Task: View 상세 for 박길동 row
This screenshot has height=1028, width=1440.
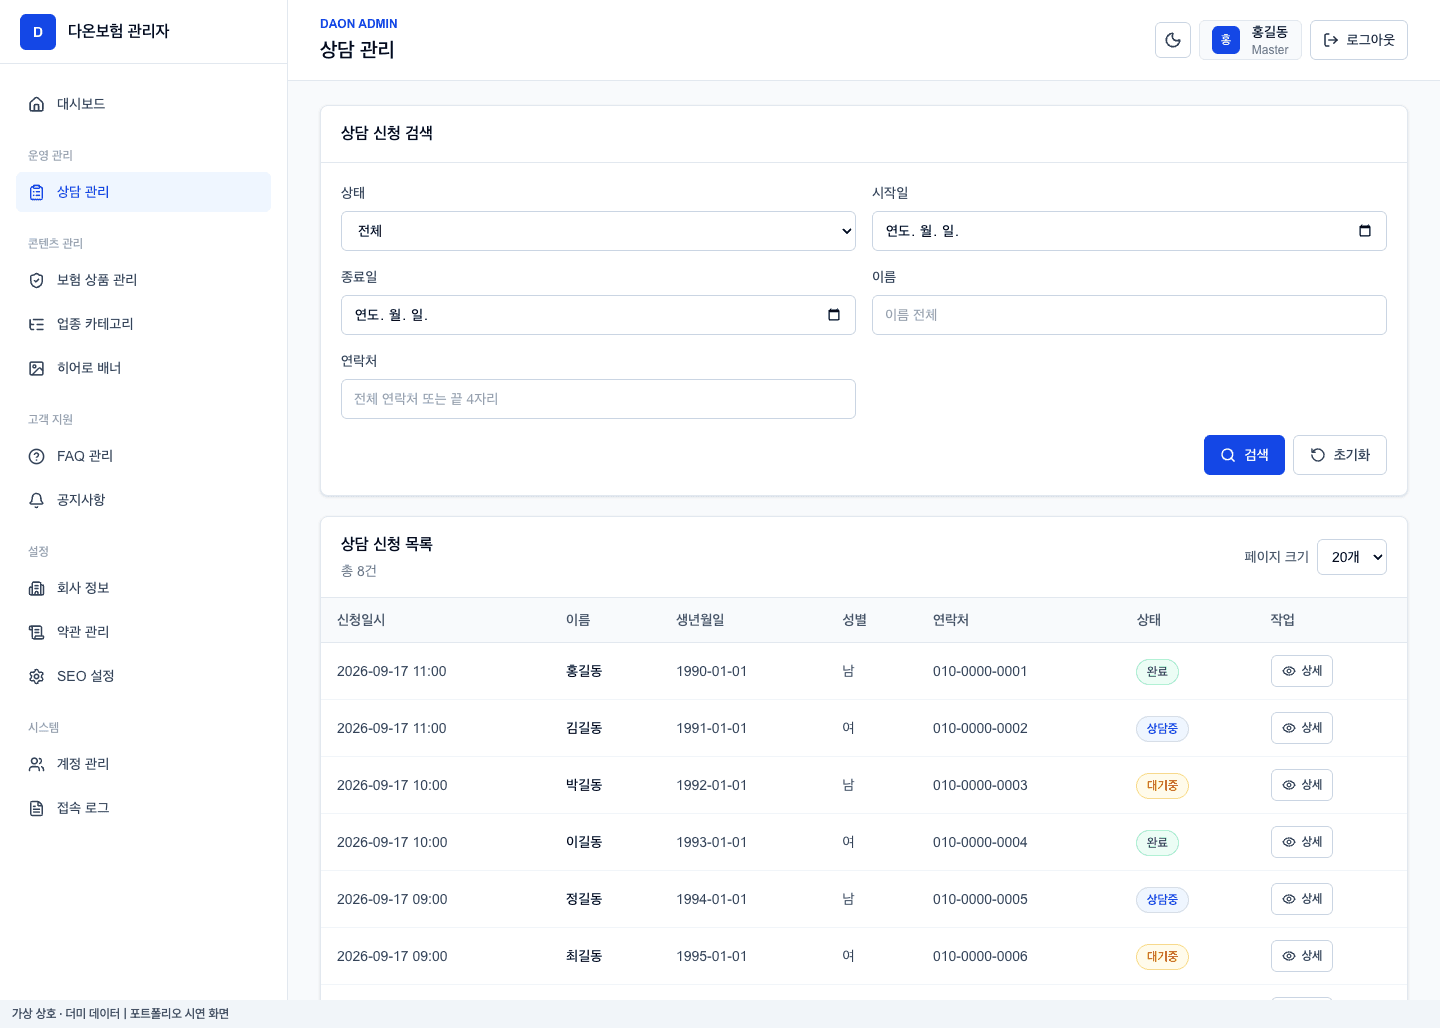Action: point(1301,785)
